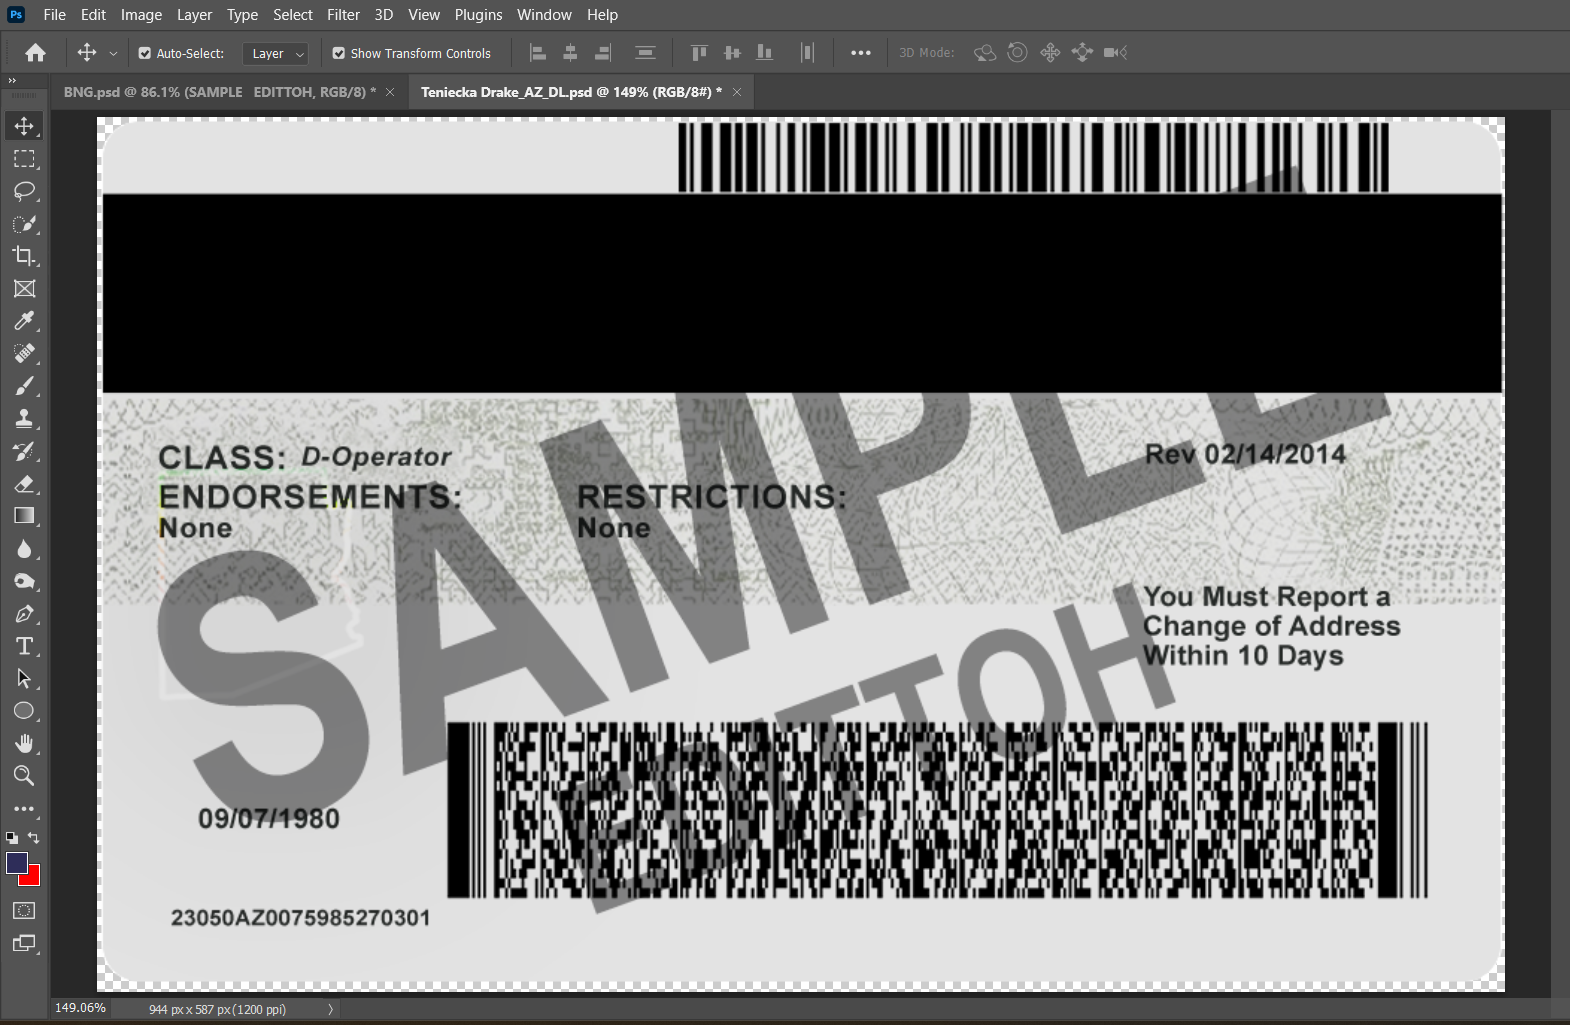This screenshot has height=1025, width=1570.
Task: Open the Image menu
Action: pos(141,15)
